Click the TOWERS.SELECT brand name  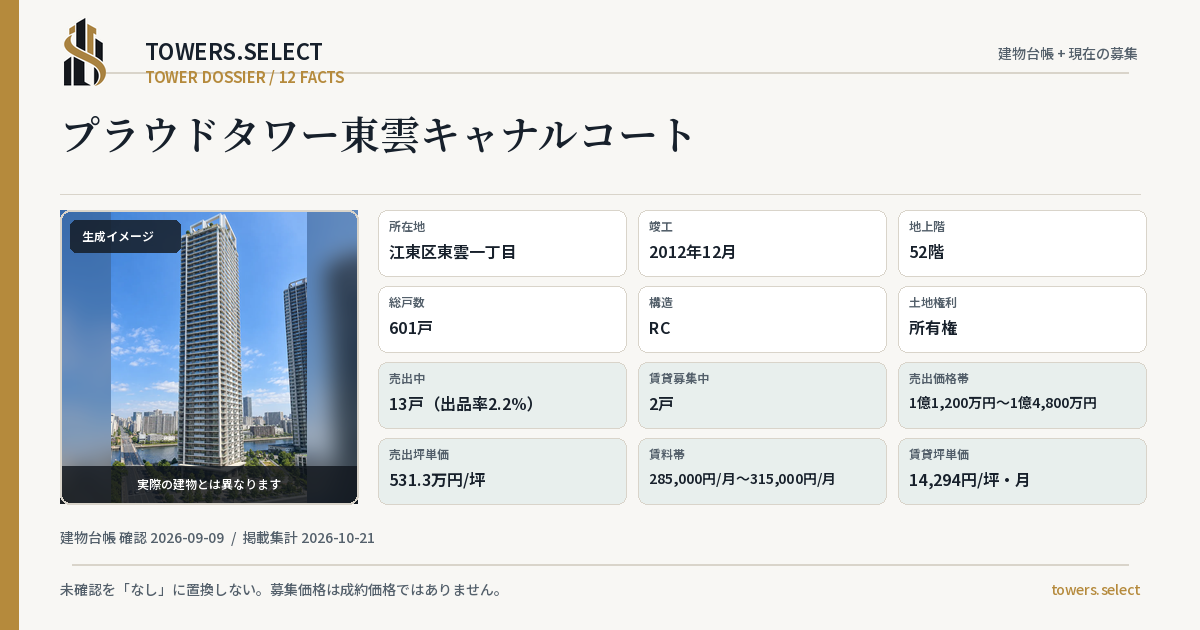click(x=234, y=52)
